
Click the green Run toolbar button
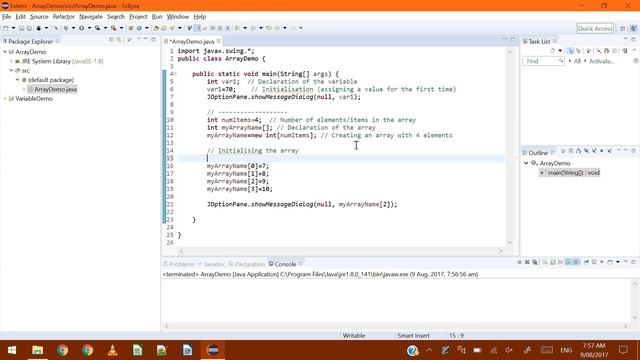point(82,28)
